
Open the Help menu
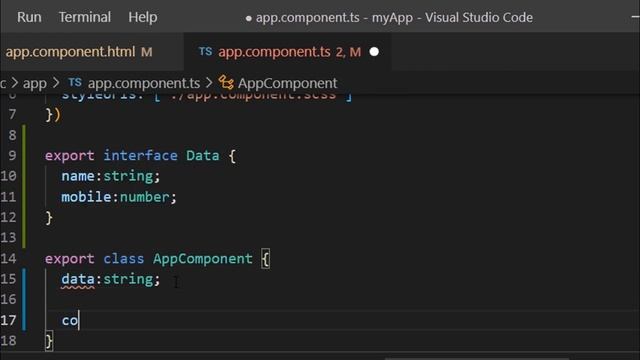tap(142, 17)
